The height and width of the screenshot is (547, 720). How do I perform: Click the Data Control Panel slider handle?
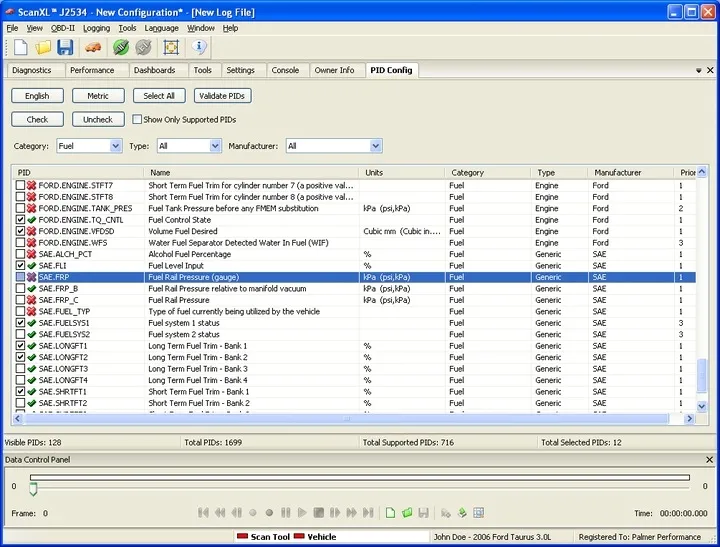[33, 489]
